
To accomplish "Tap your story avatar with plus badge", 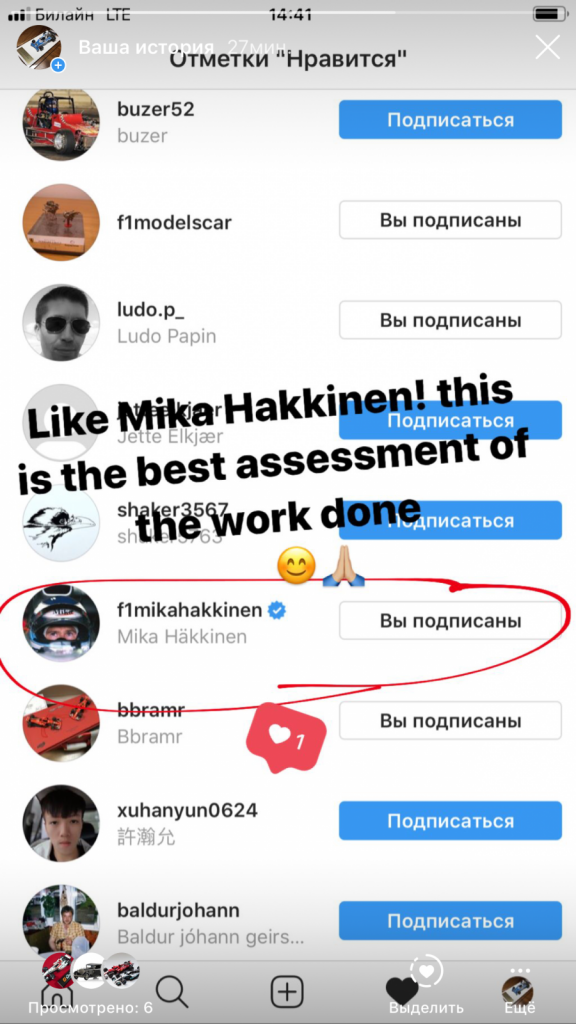I will point(39,48).
